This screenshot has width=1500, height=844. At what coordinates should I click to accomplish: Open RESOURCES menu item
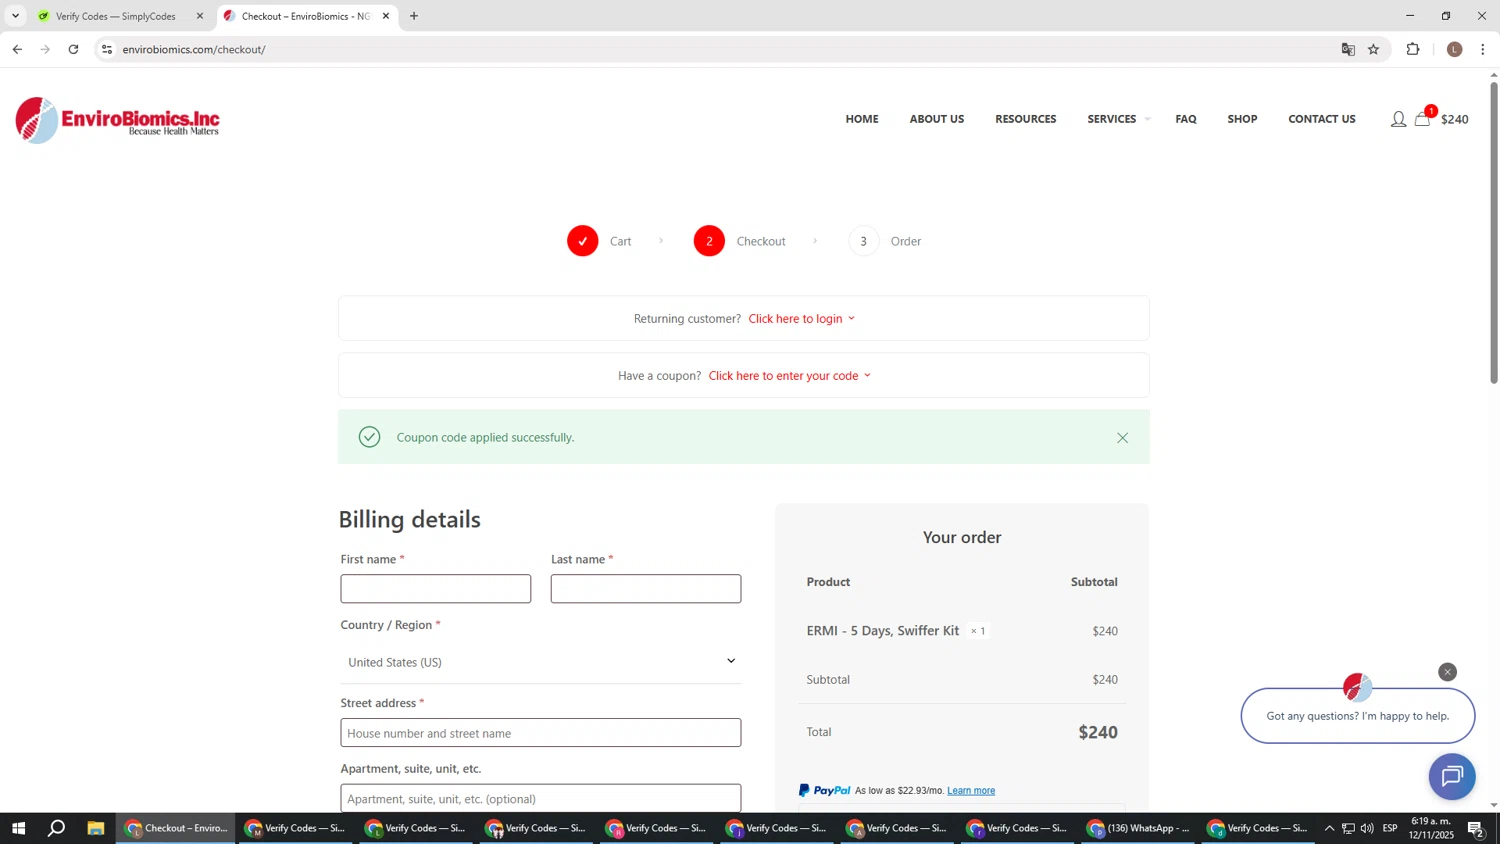pyautogui.click(x=1025, y=119)
